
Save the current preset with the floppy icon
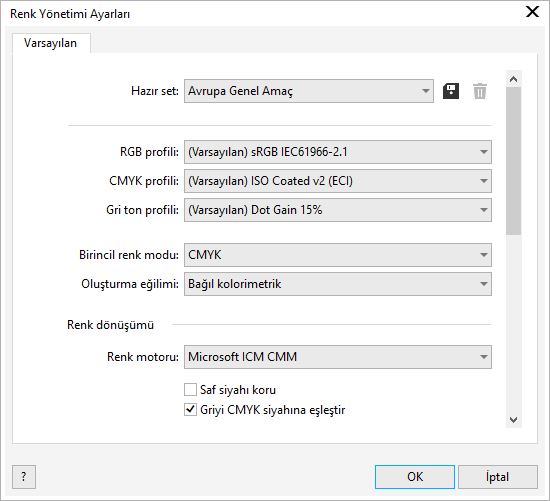451,91
